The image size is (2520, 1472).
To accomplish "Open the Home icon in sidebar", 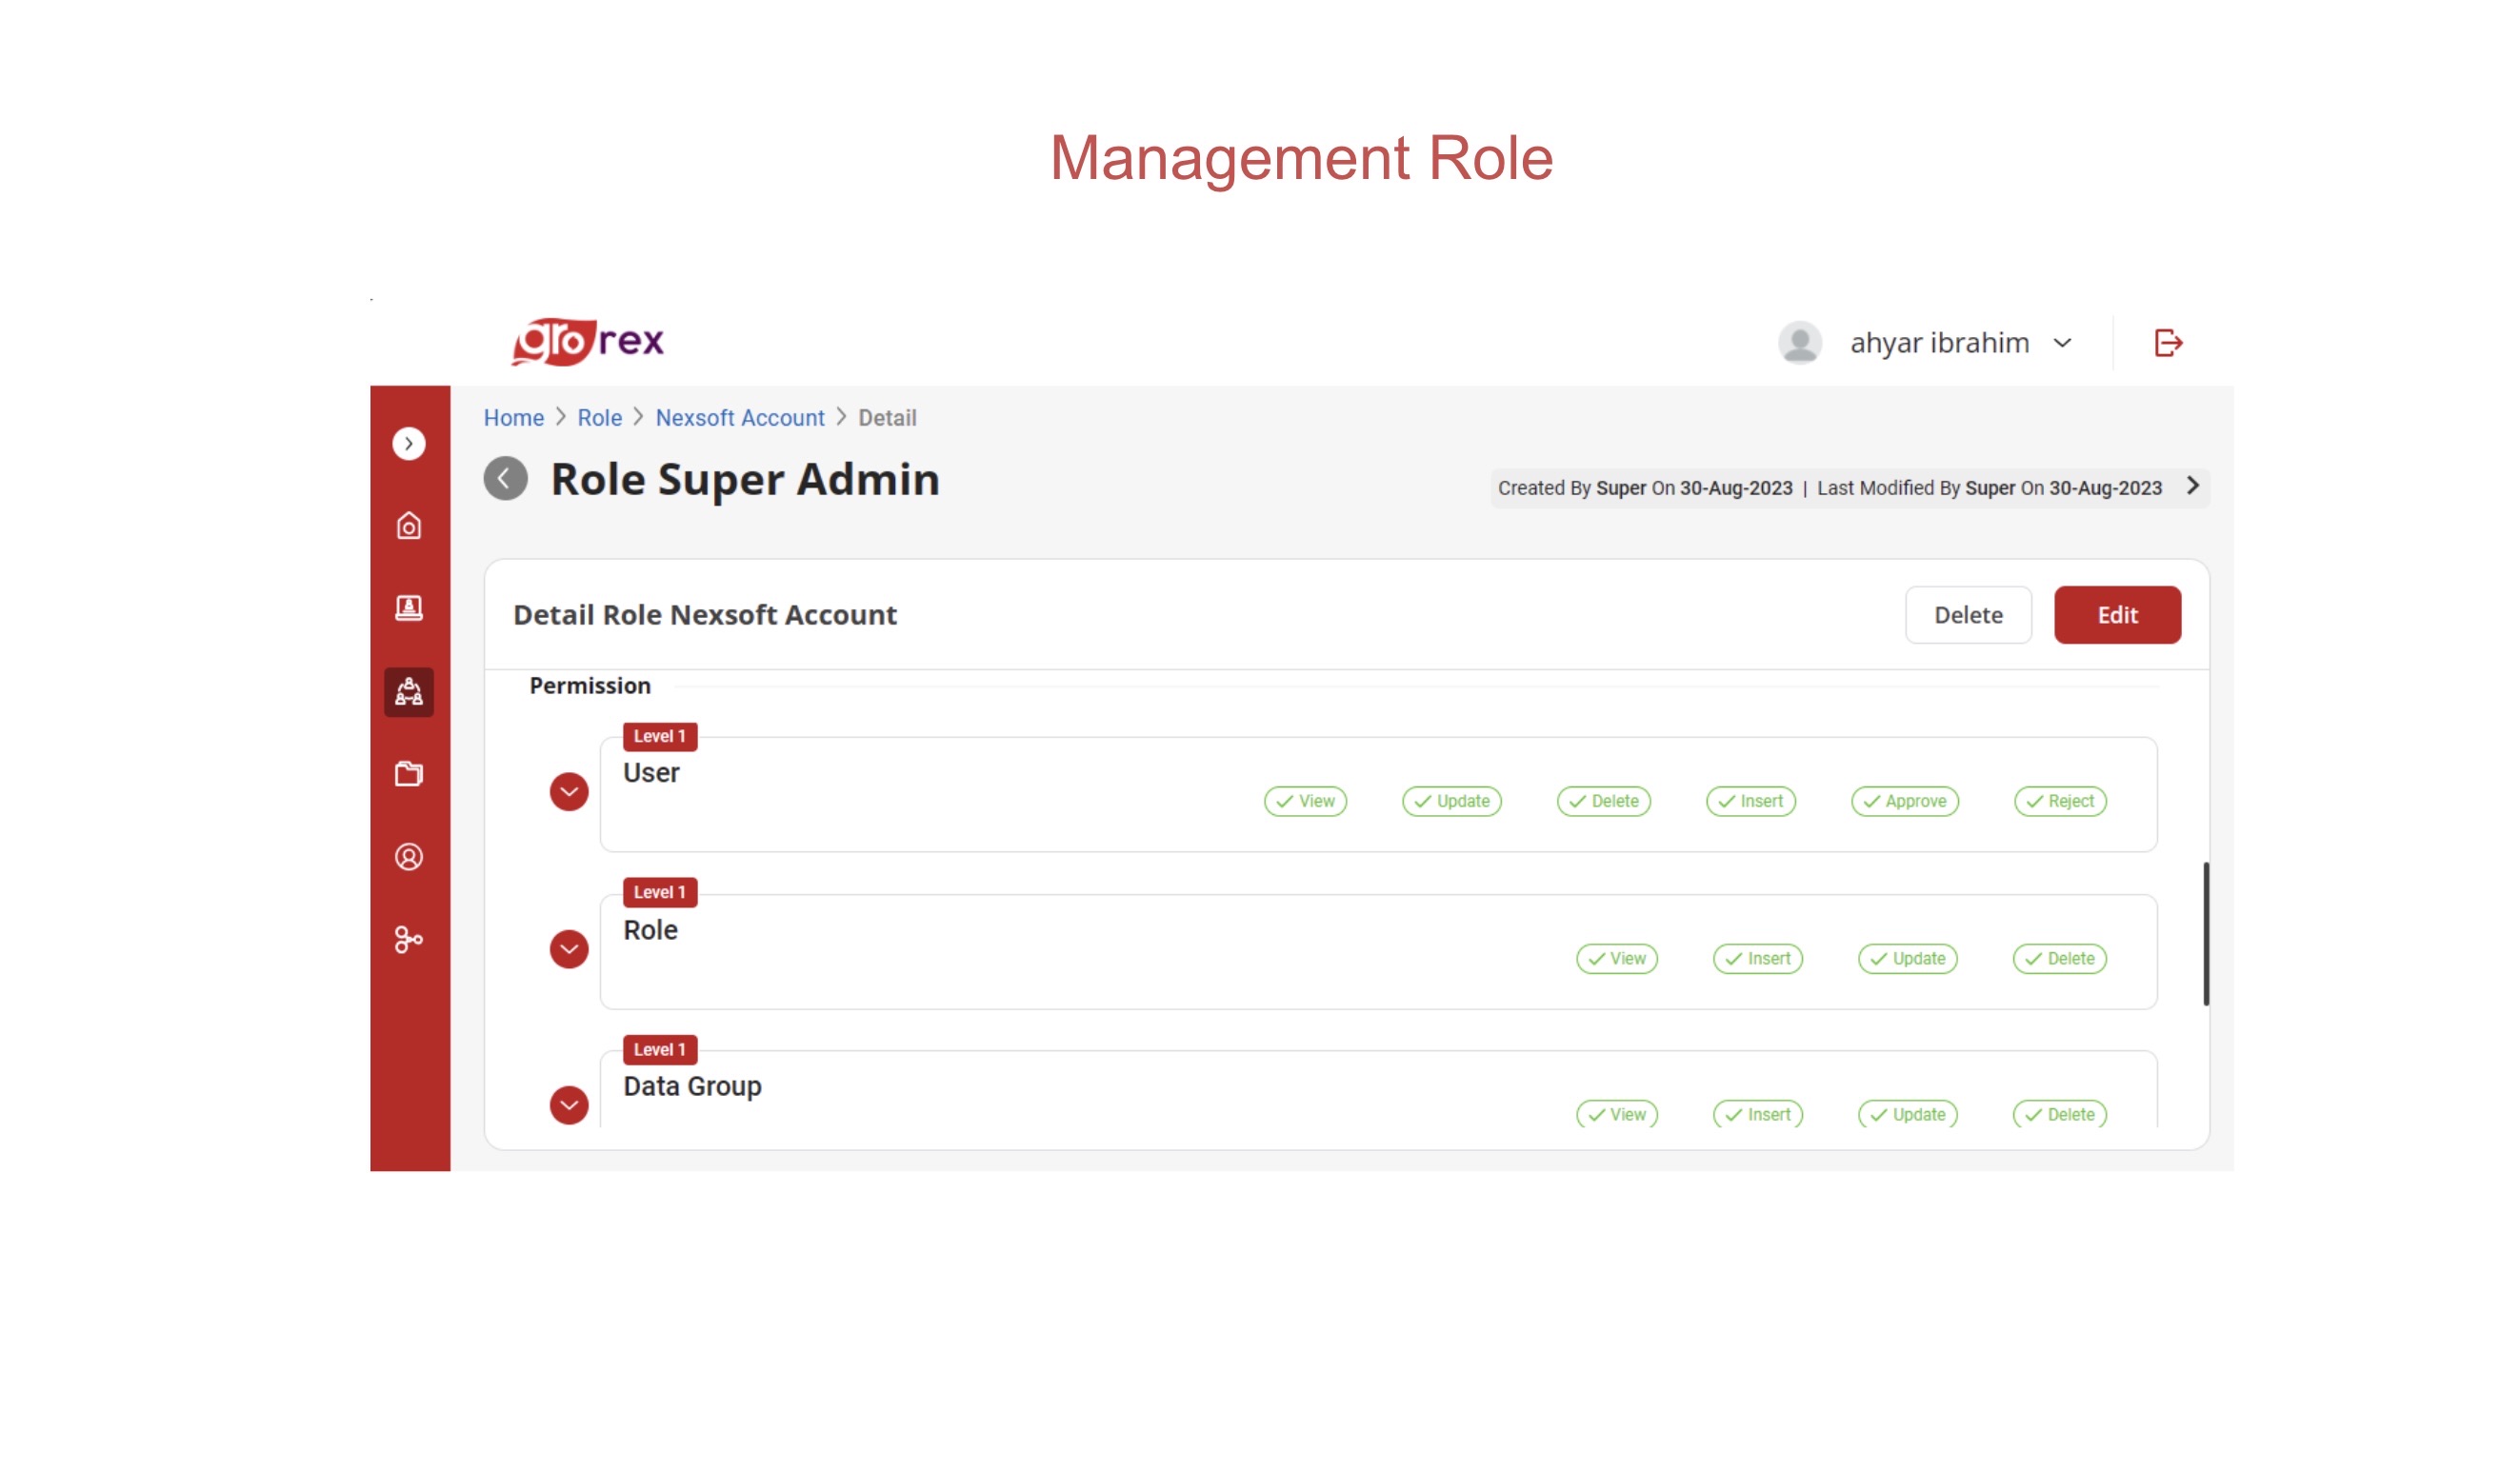I will [x=408, y=526].
